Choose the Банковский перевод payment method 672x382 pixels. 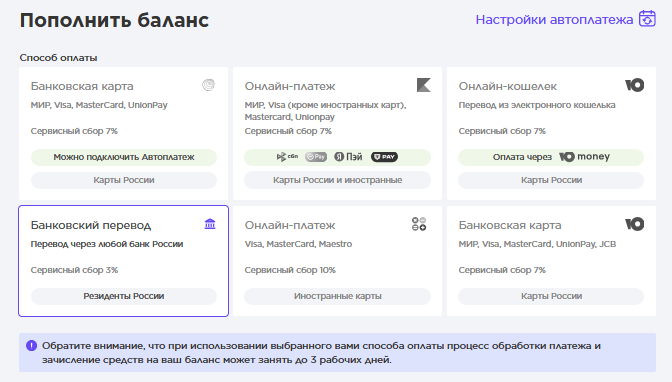123,261
